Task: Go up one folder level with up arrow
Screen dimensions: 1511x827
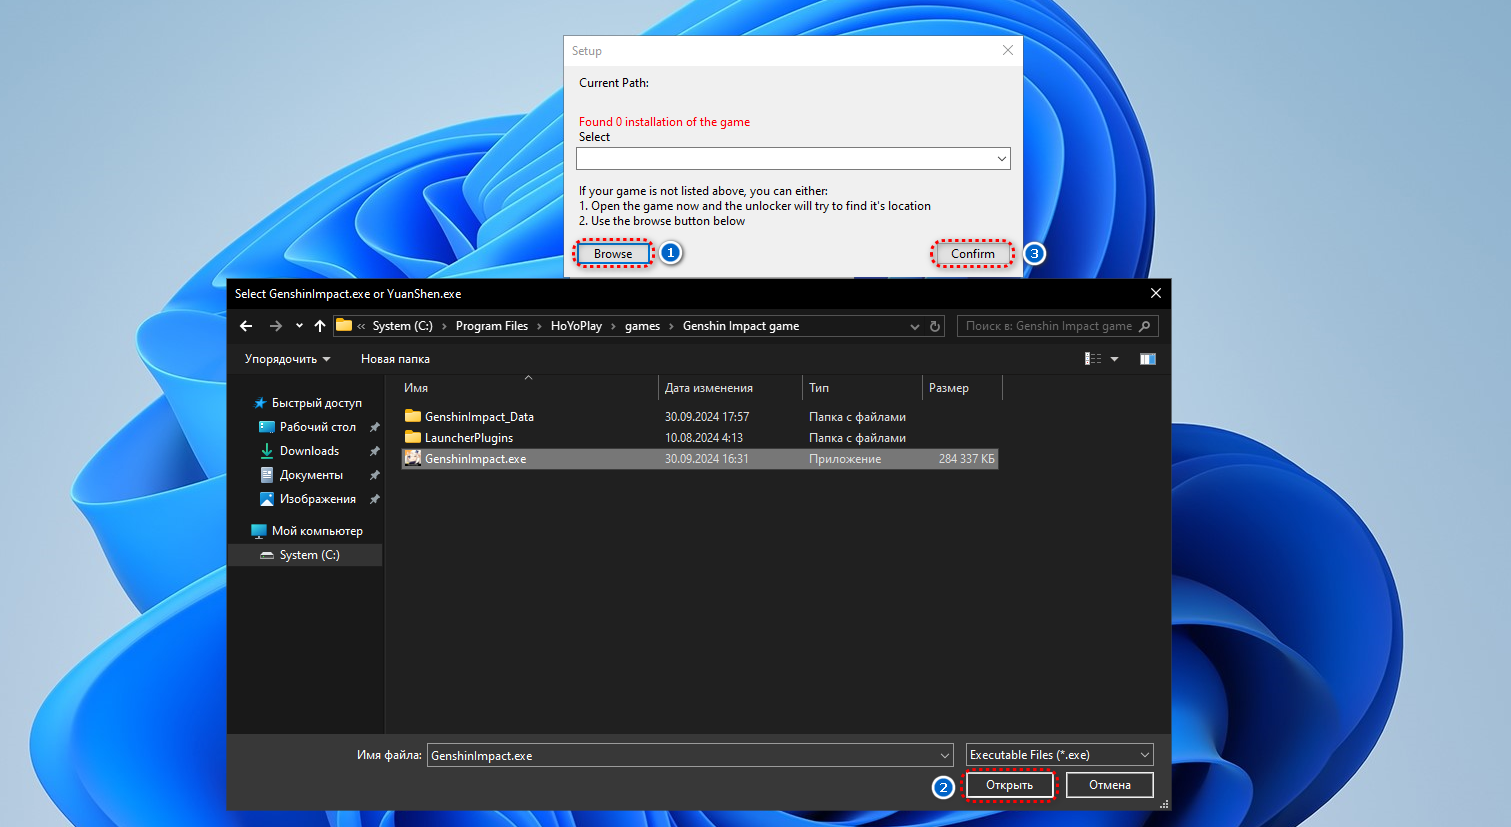Action: coord(320,326)
